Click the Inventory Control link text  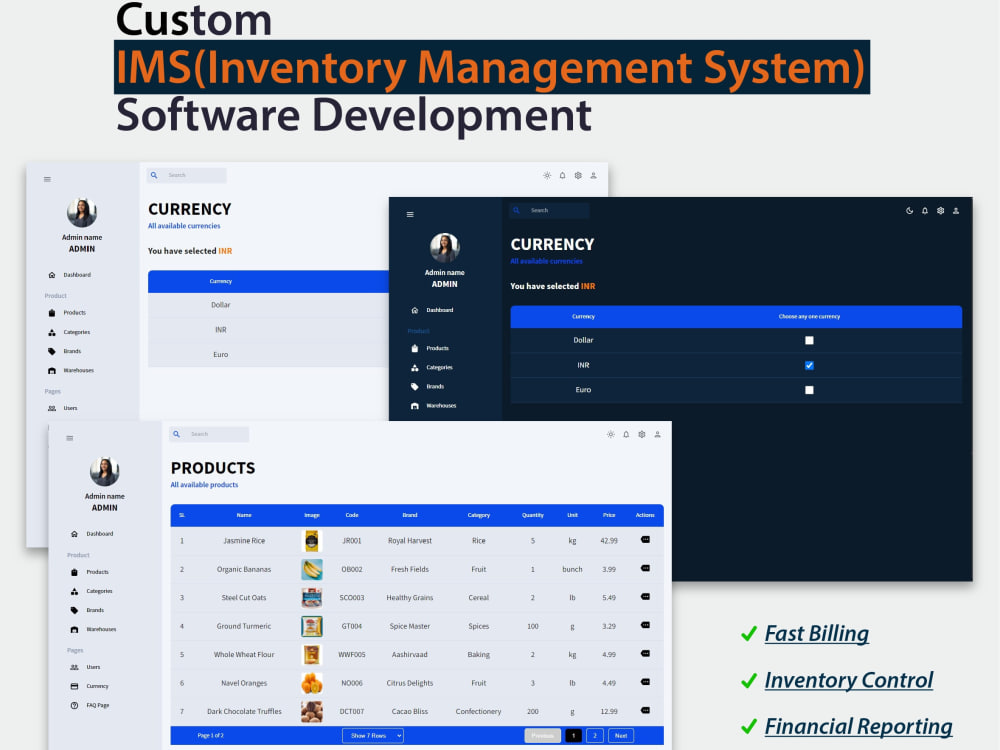tap(848, 680)
